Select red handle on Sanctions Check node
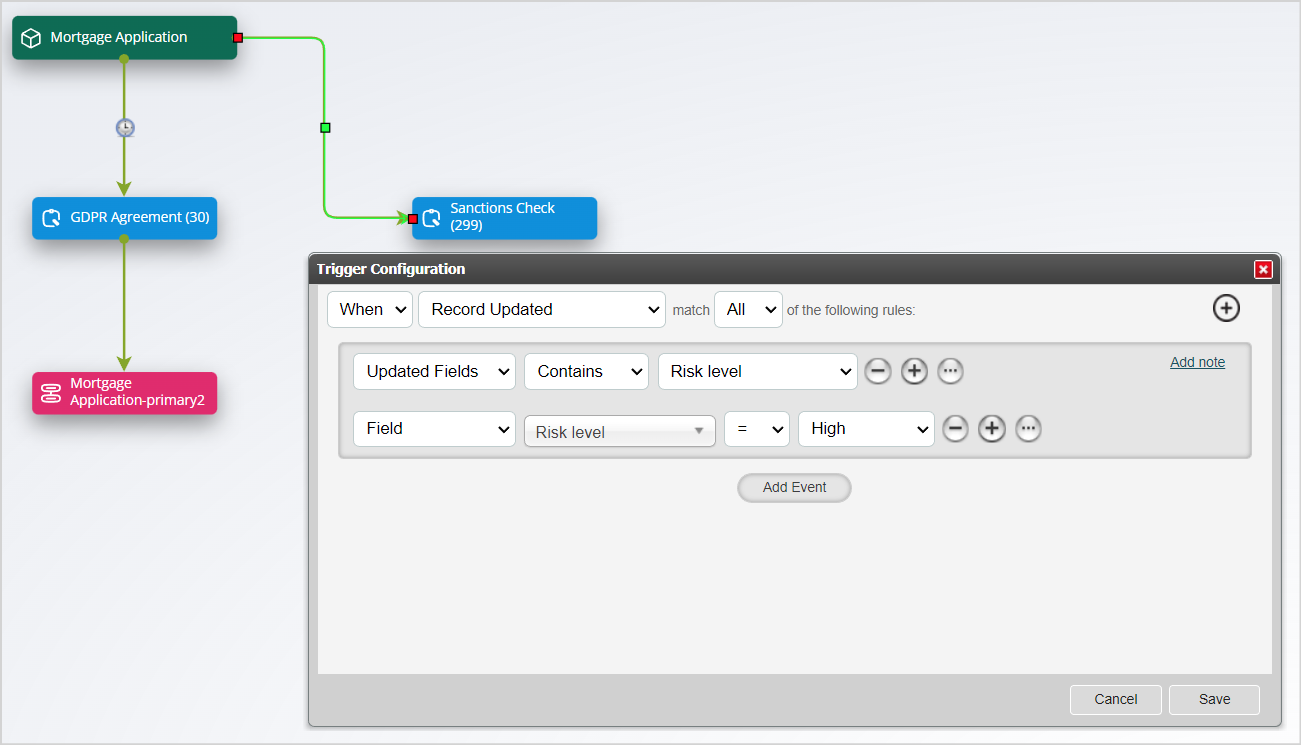 [x=413, y=218]
